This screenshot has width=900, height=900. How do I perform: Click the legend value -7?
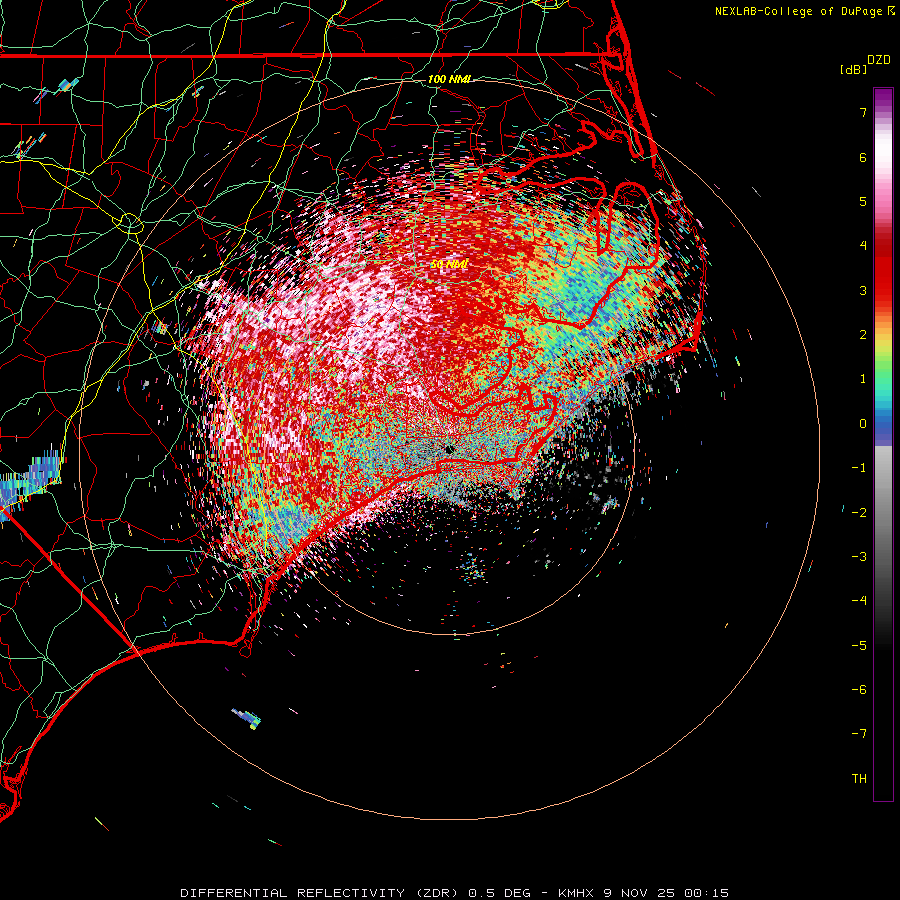click(x=859, y=734)
